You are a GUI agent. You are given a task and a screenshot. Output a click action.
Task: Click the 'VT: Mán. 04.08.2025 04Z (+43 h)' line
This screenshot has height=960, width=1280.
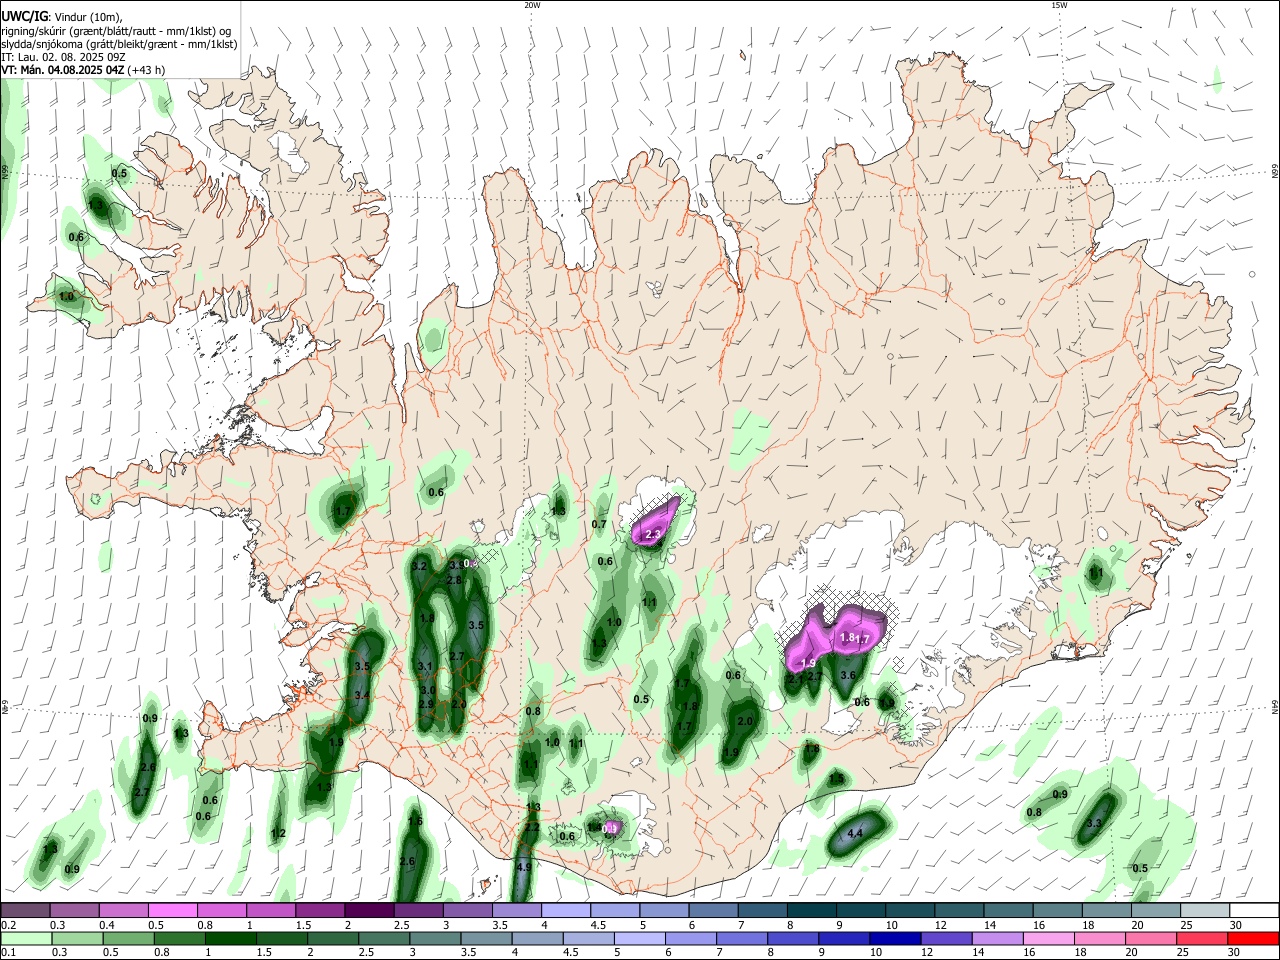(83, 70)
